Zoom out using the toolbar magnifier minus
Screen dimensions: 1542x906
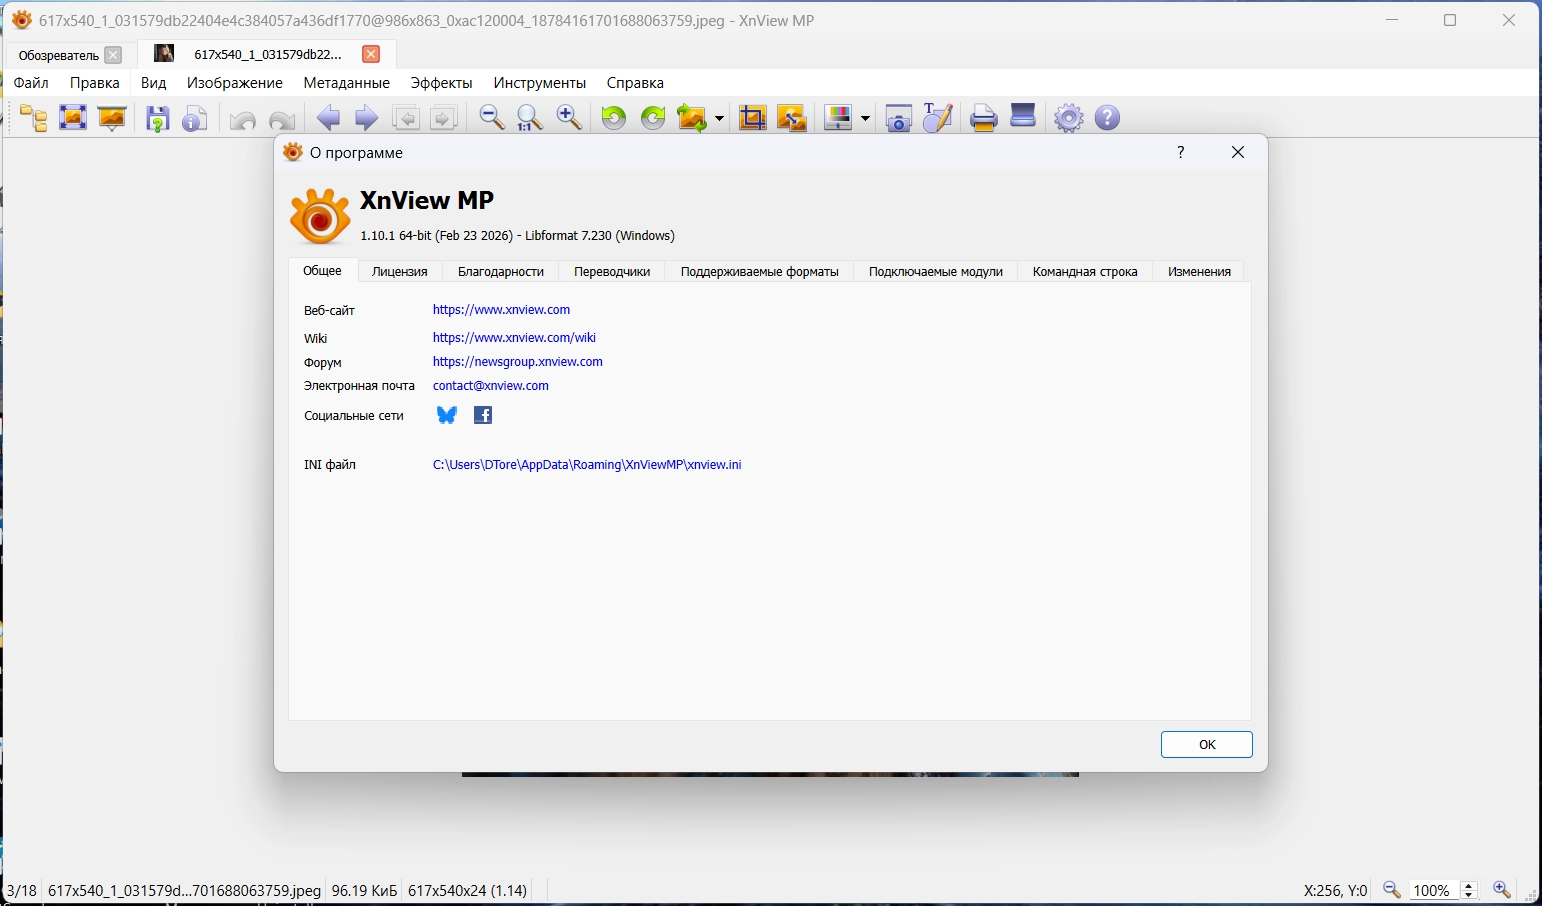(x=491, y=118)
